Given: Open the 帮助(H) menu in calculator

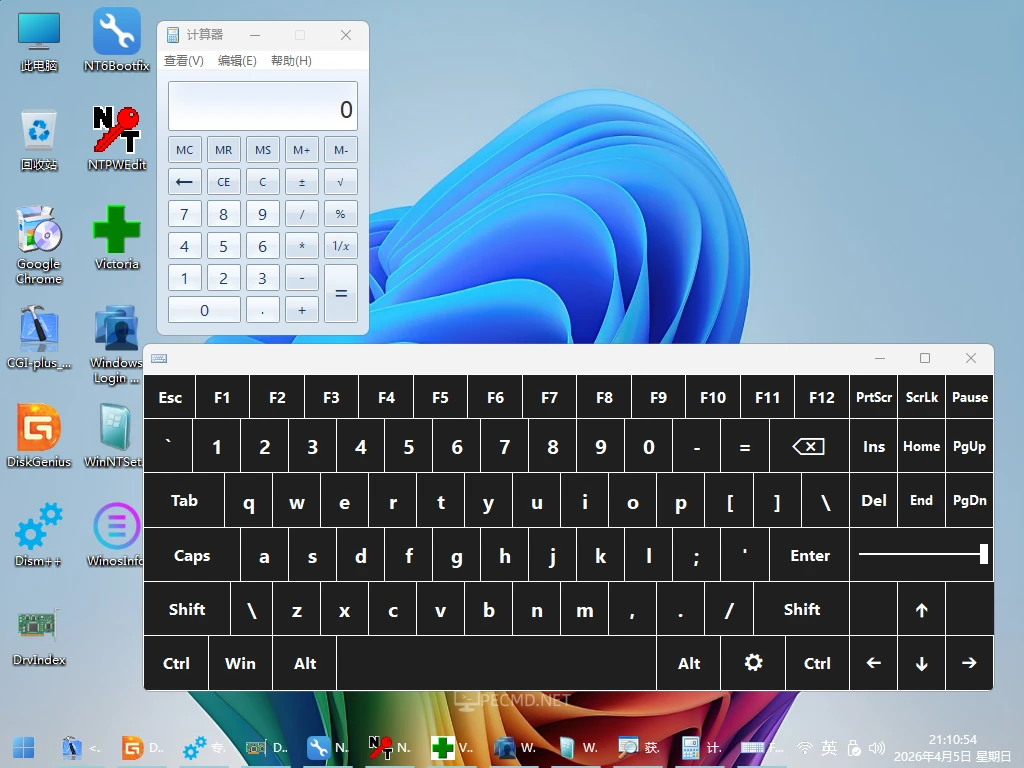Looking at the screenshot, I should [x=291, y=61].
